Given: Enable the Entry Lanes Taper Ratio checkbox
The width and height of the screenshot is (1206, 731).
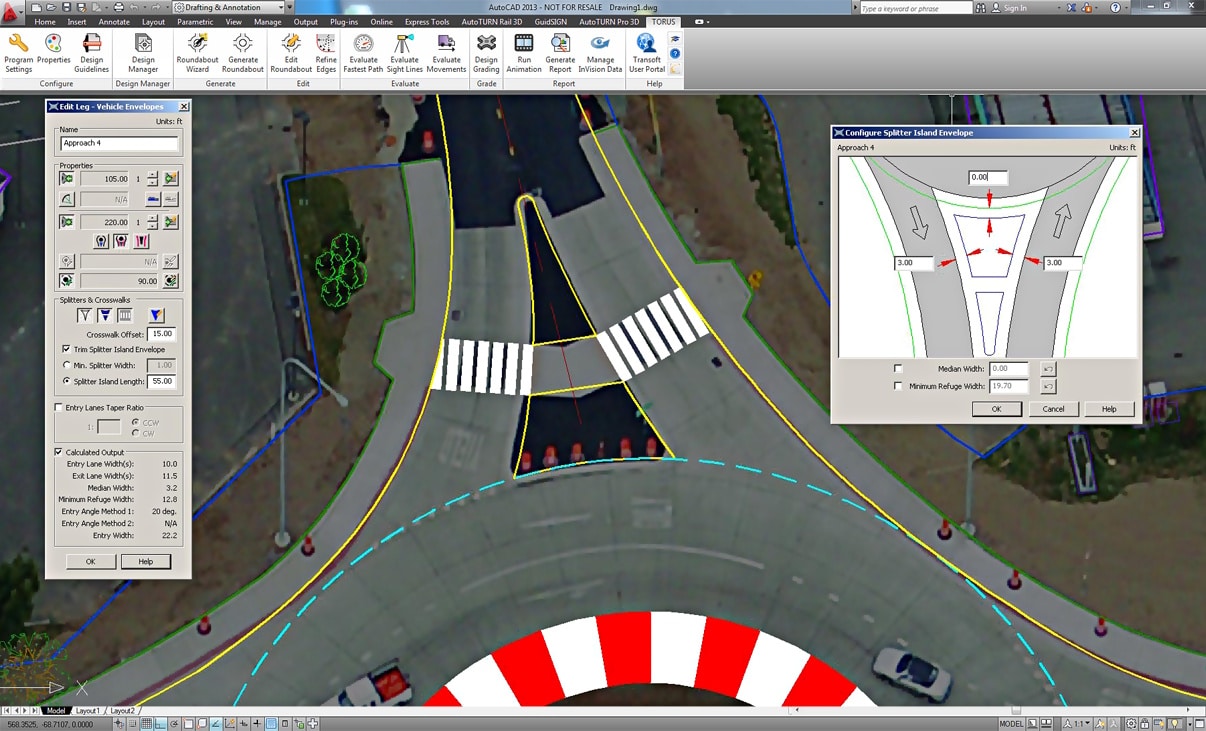Looking at the screenshot, I should click(59, 408).
